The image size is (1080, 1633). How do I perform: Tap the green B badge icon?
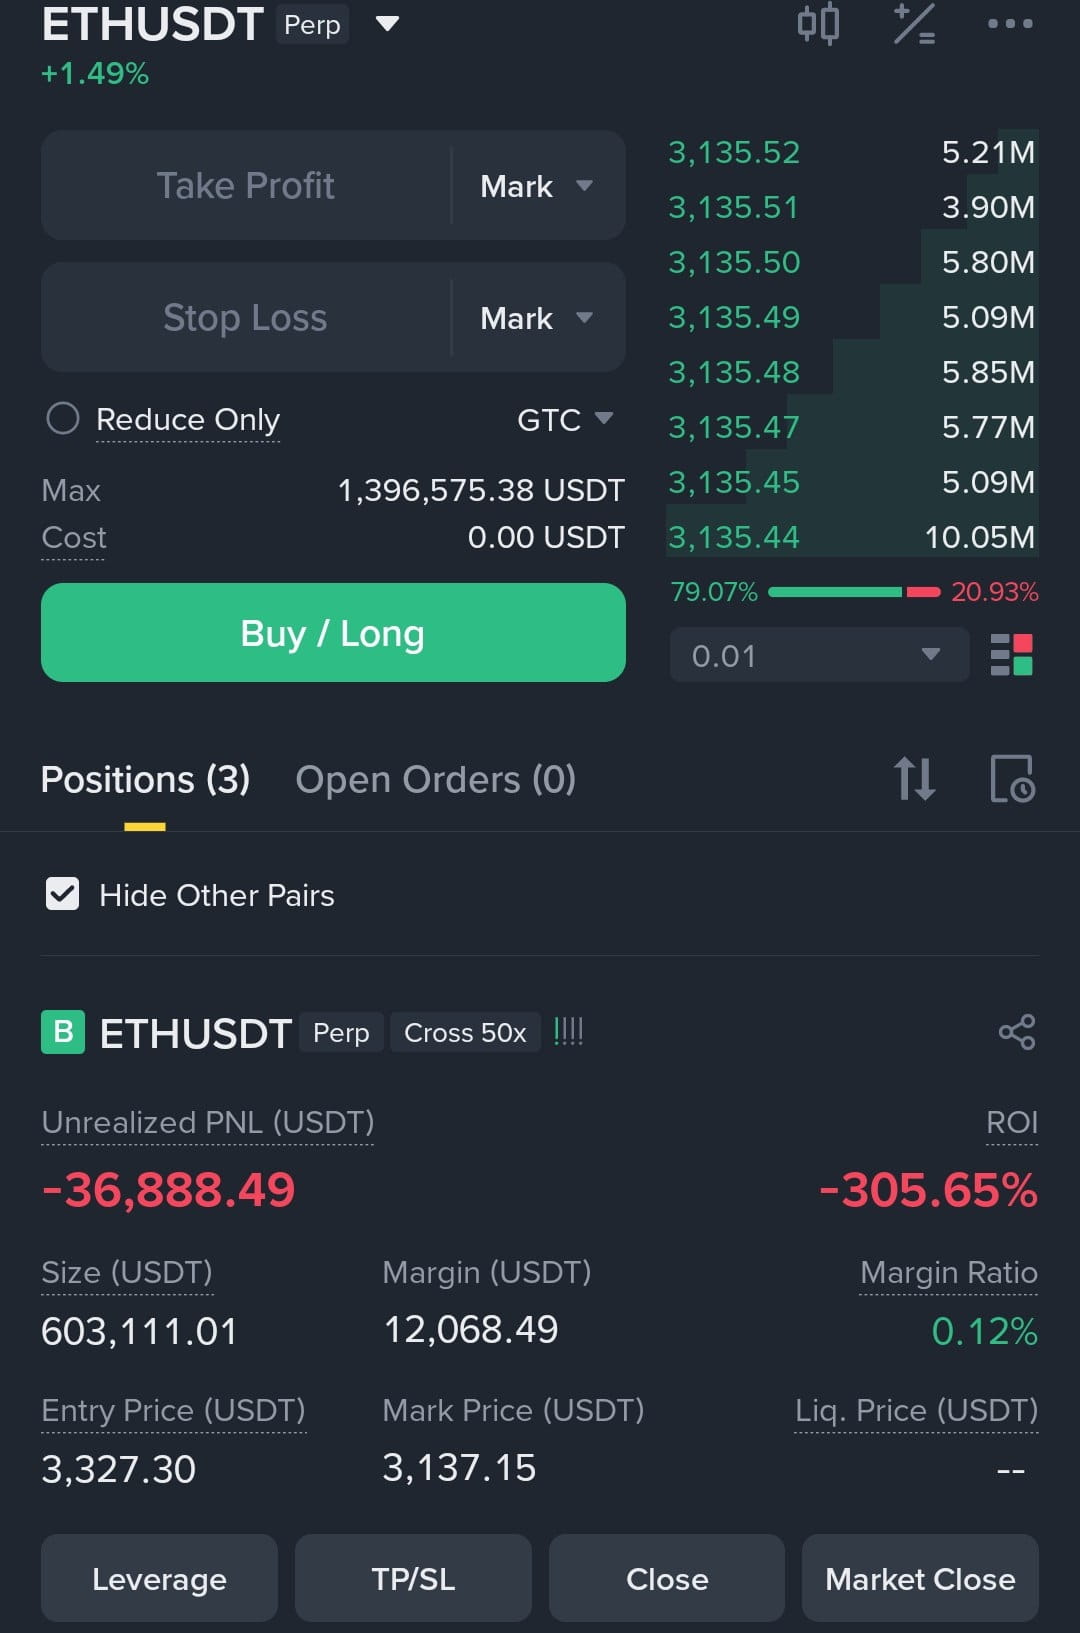(63, 1032)
